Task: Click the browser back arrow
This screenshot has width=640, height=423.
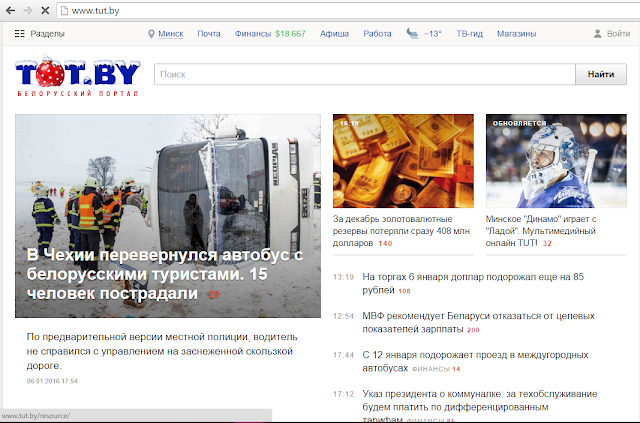Action: 11,11
